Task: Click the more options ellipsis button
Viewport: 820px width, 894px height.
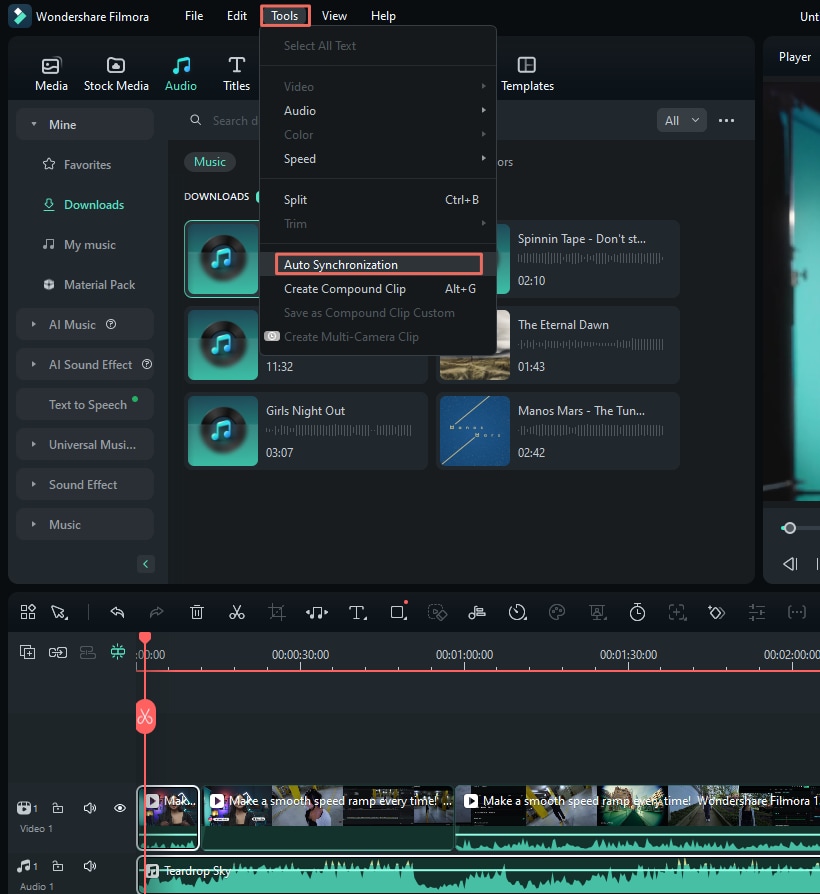Action: [726, 120]
